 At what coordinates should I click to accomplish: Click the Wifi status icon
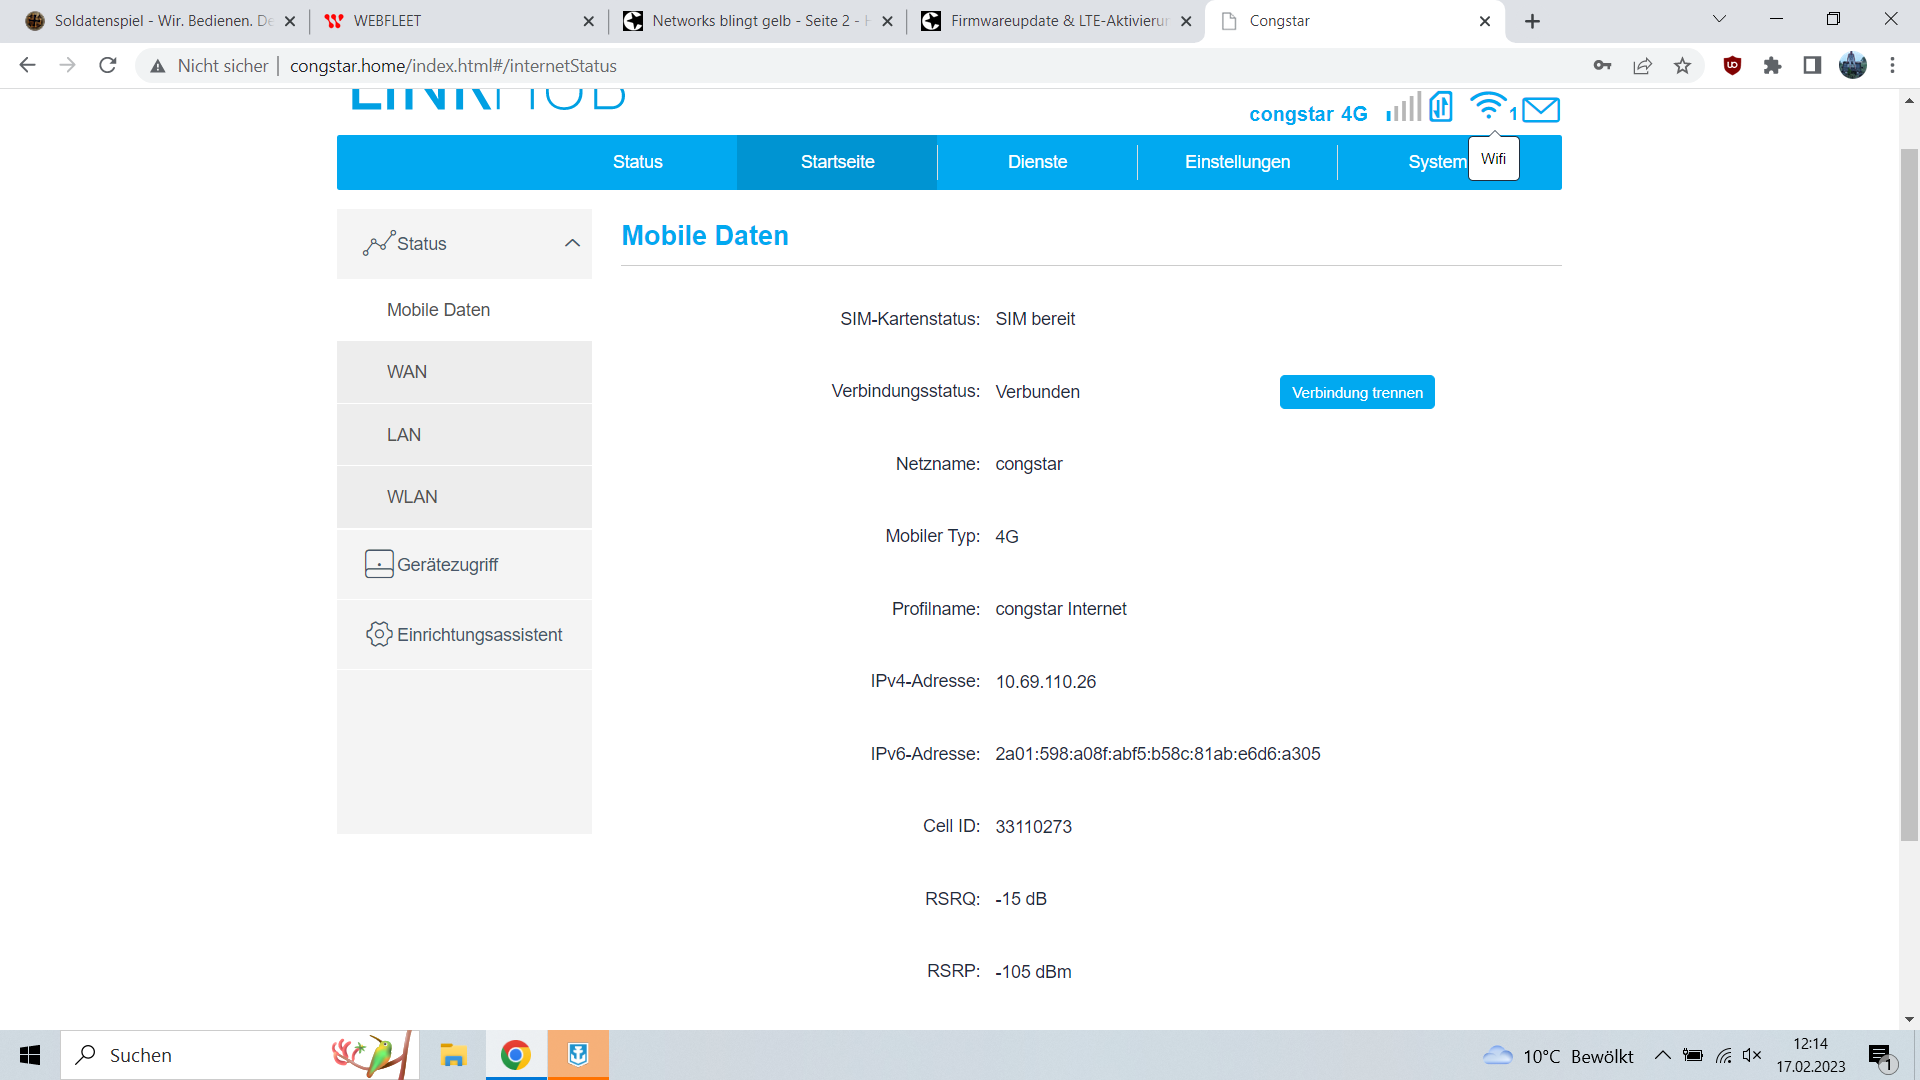point(1488,105)
